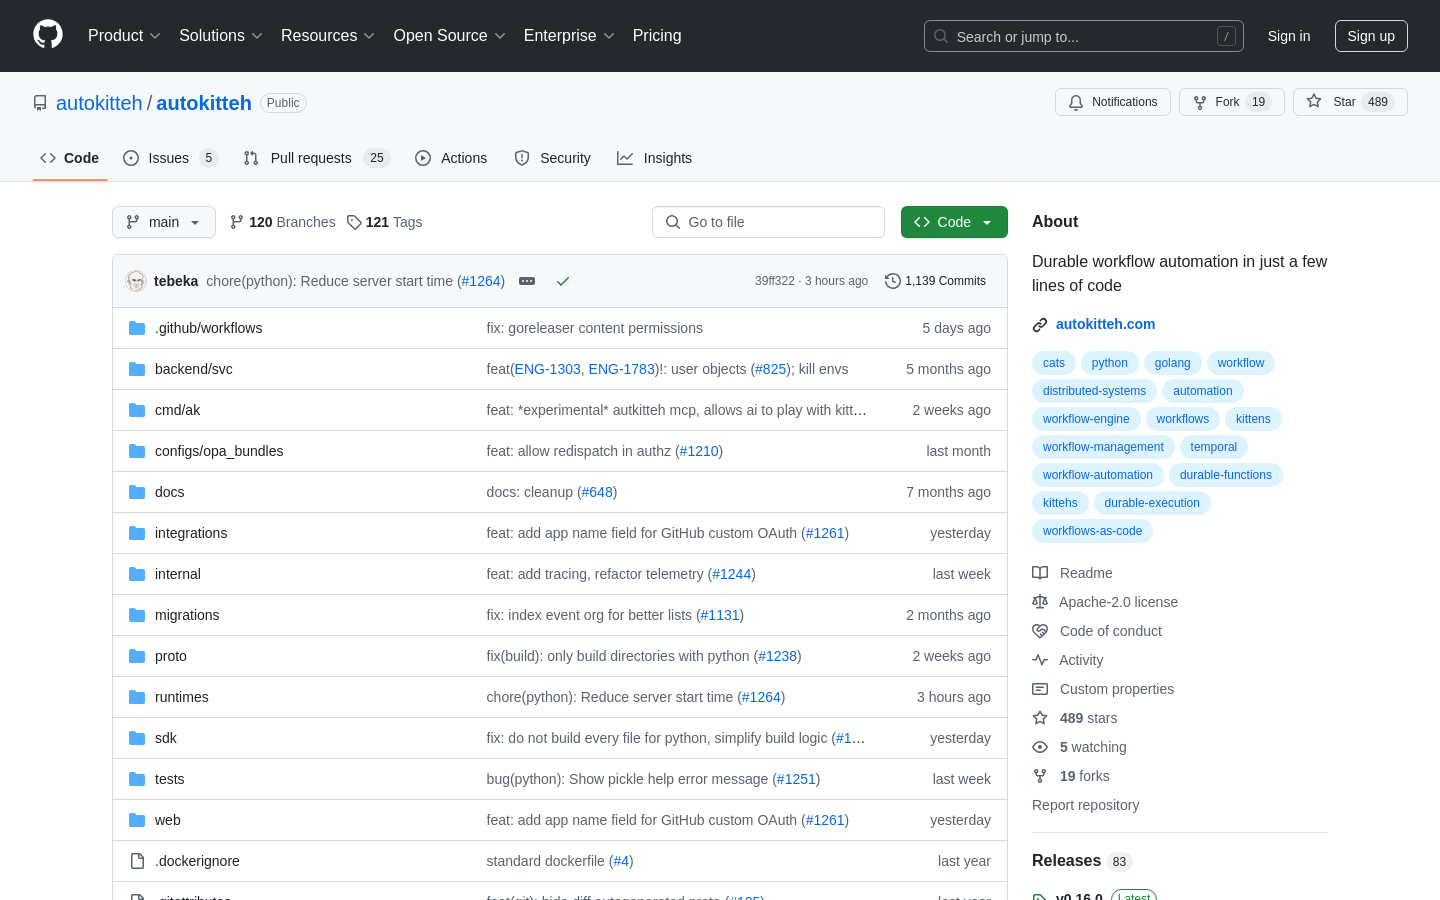
Task: Open the sdk folder
Action: [x=166, y=738]
